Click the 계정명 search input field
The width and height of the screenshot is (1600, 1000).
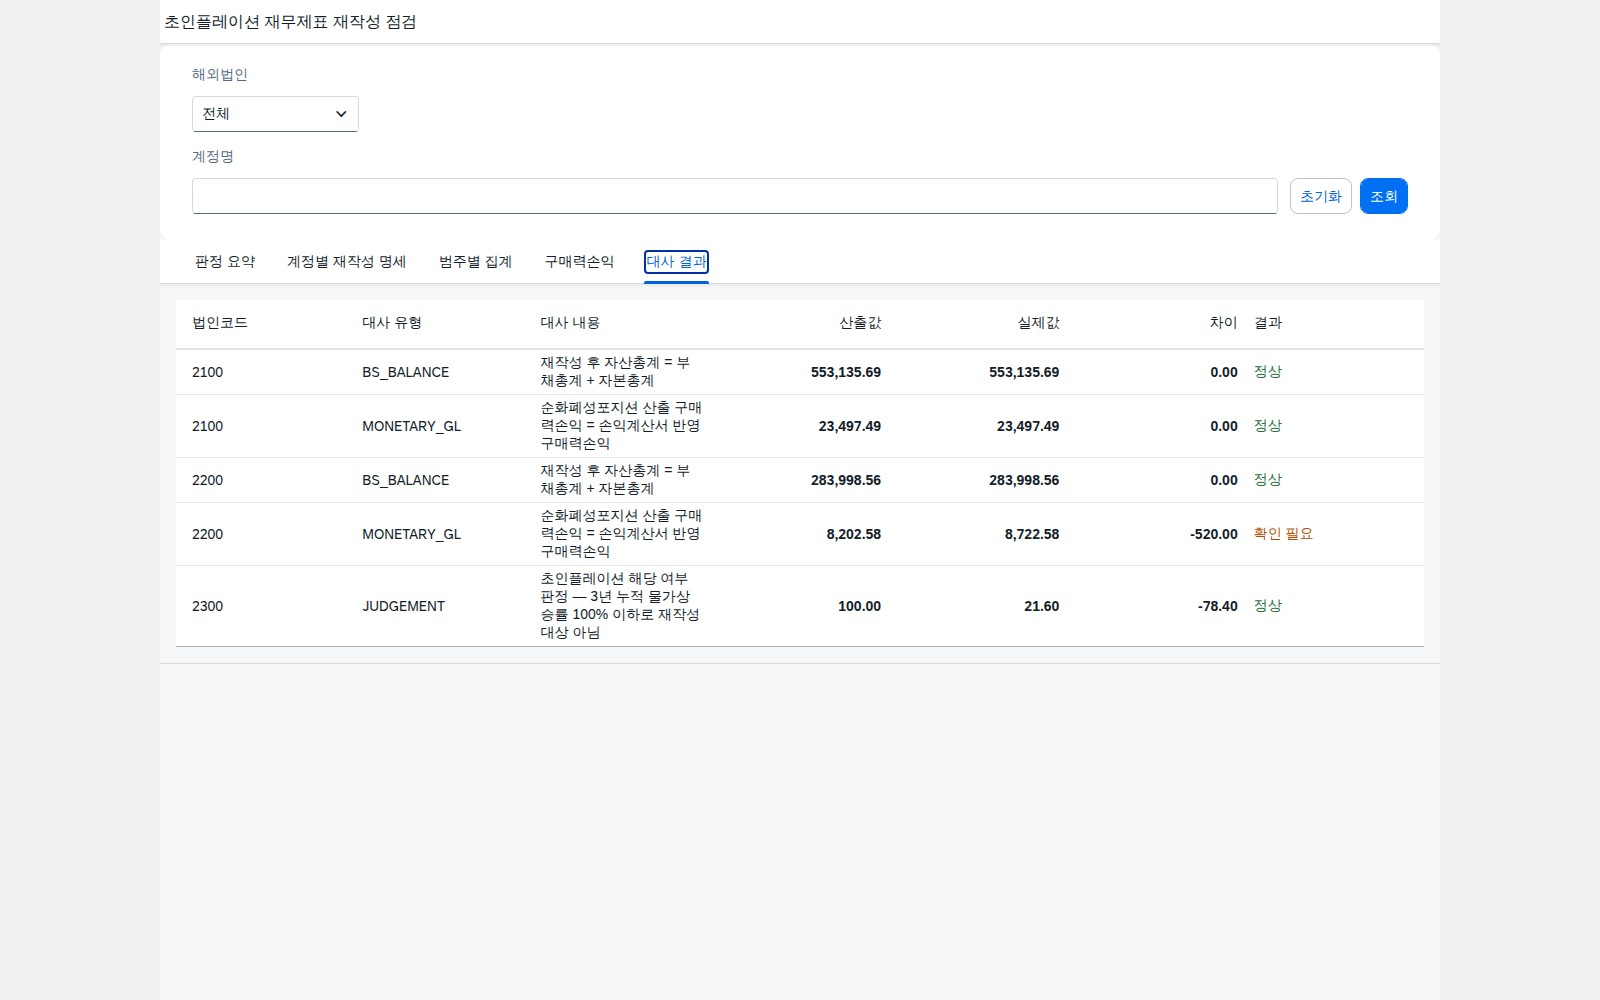[734, 196]
